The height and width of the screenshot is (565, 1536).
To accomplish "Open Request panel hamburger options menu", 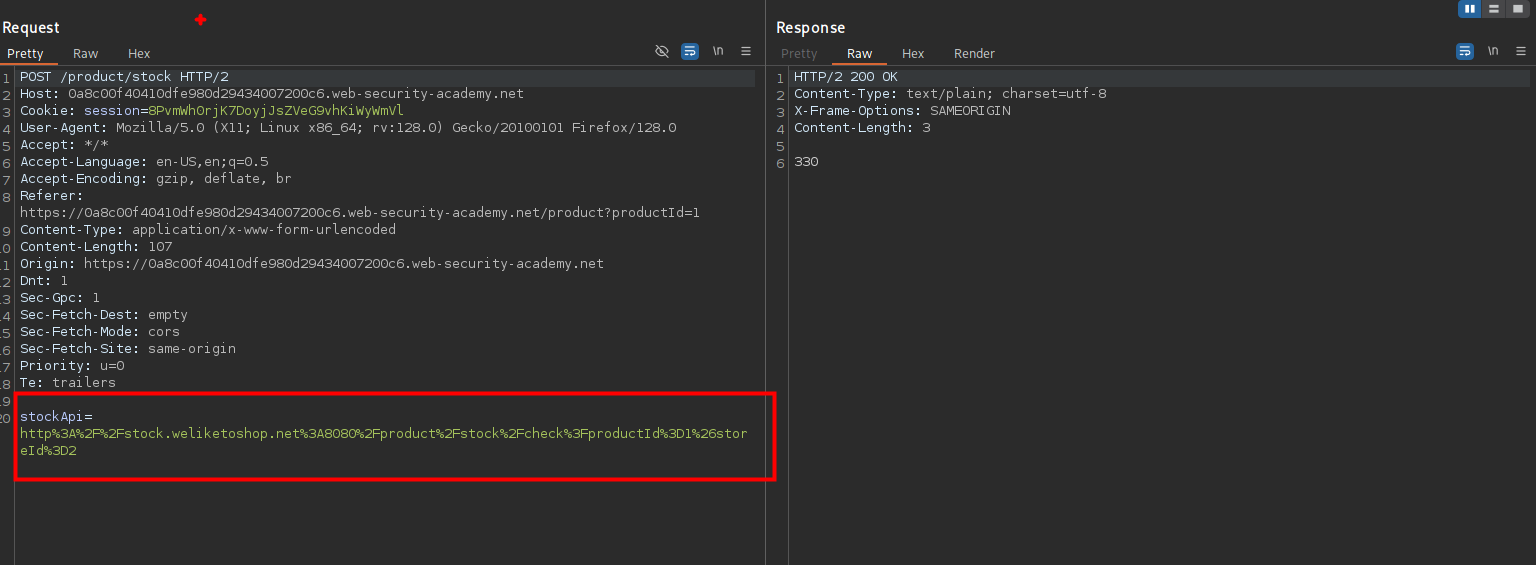I will pos(746,51).
